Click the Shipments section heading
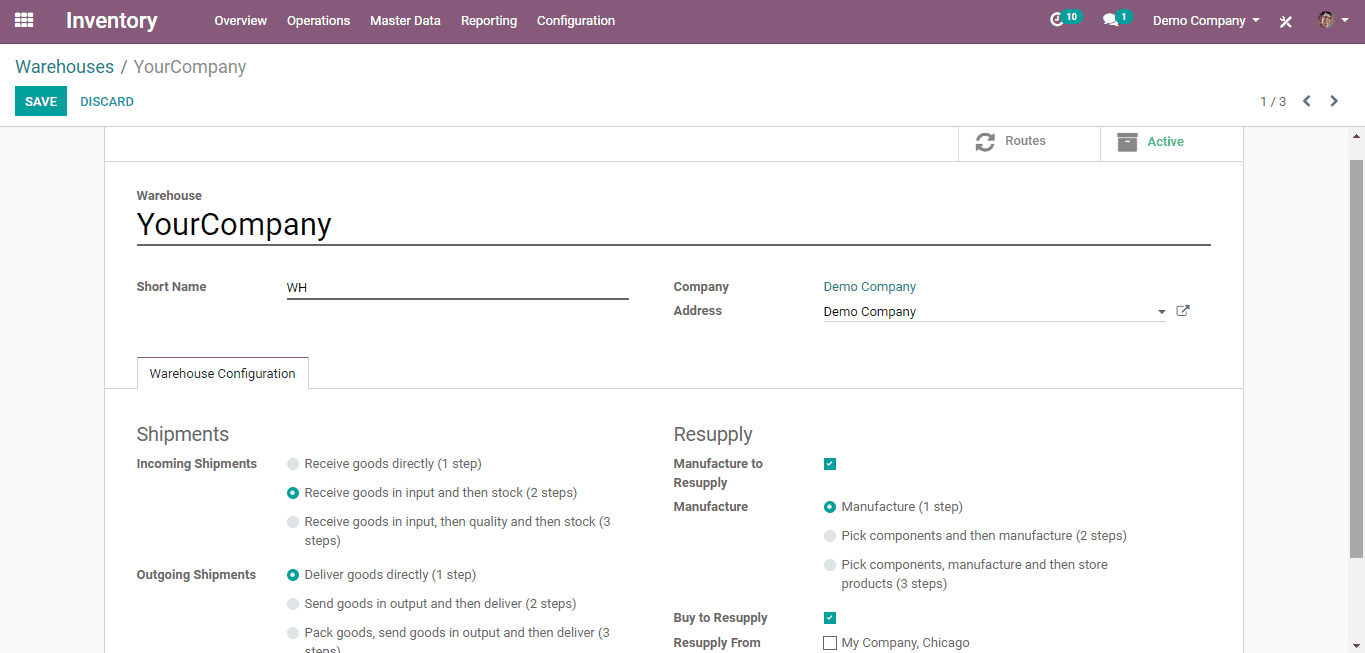 [183, 434]
